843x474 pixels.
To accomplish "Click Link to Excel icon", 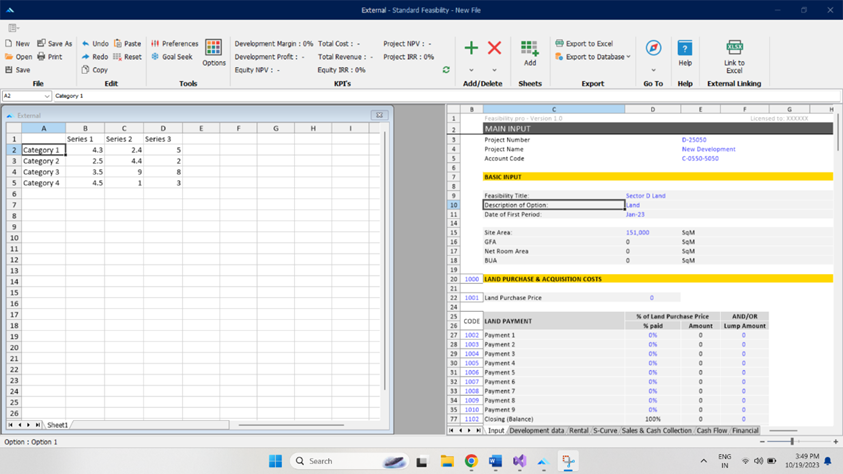I will coord(734,49).
